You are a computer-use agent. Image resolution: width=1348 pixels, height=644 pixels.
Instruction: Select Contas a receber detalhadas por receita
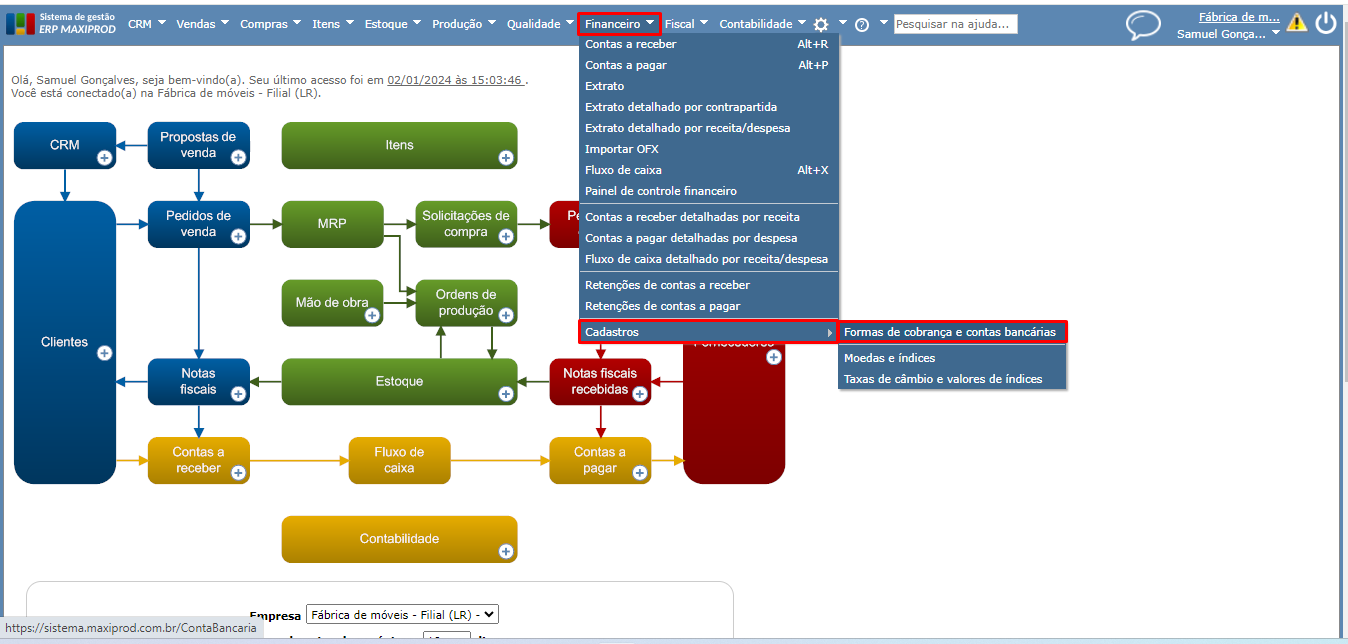click(x=709, y=217)
